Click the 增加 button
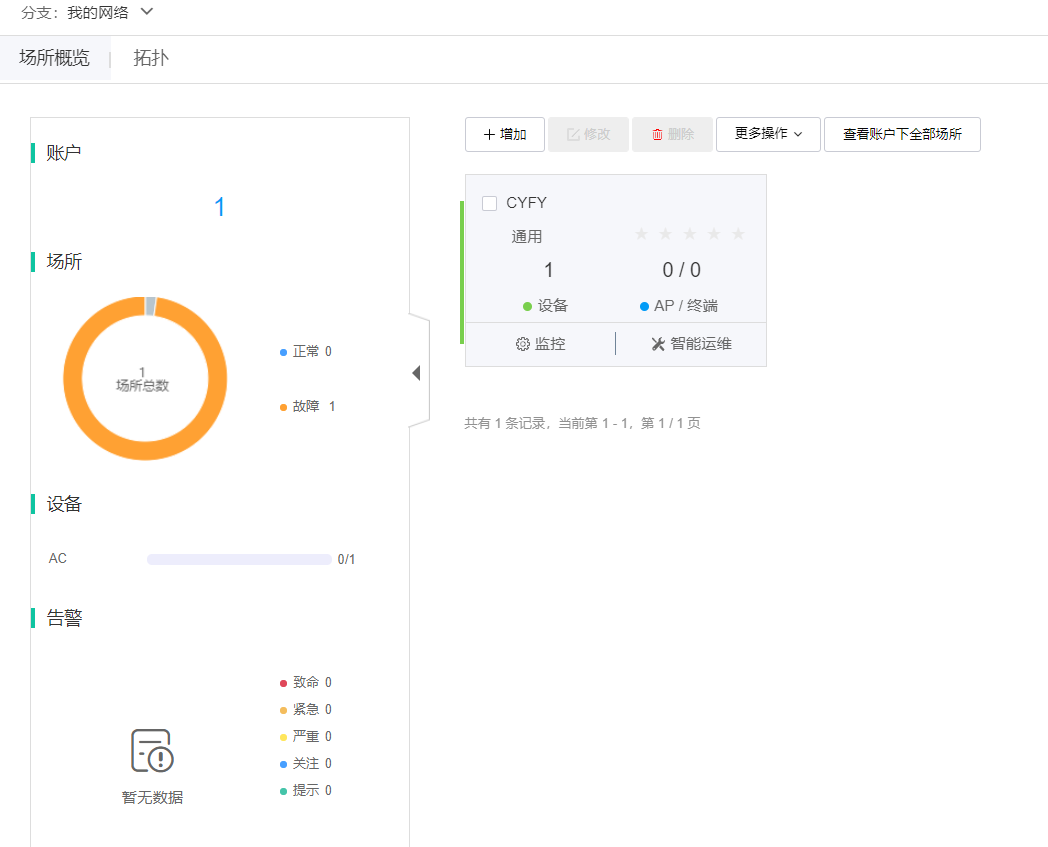1048x847 pixels. pyautogui.click(x=505, y=134)
